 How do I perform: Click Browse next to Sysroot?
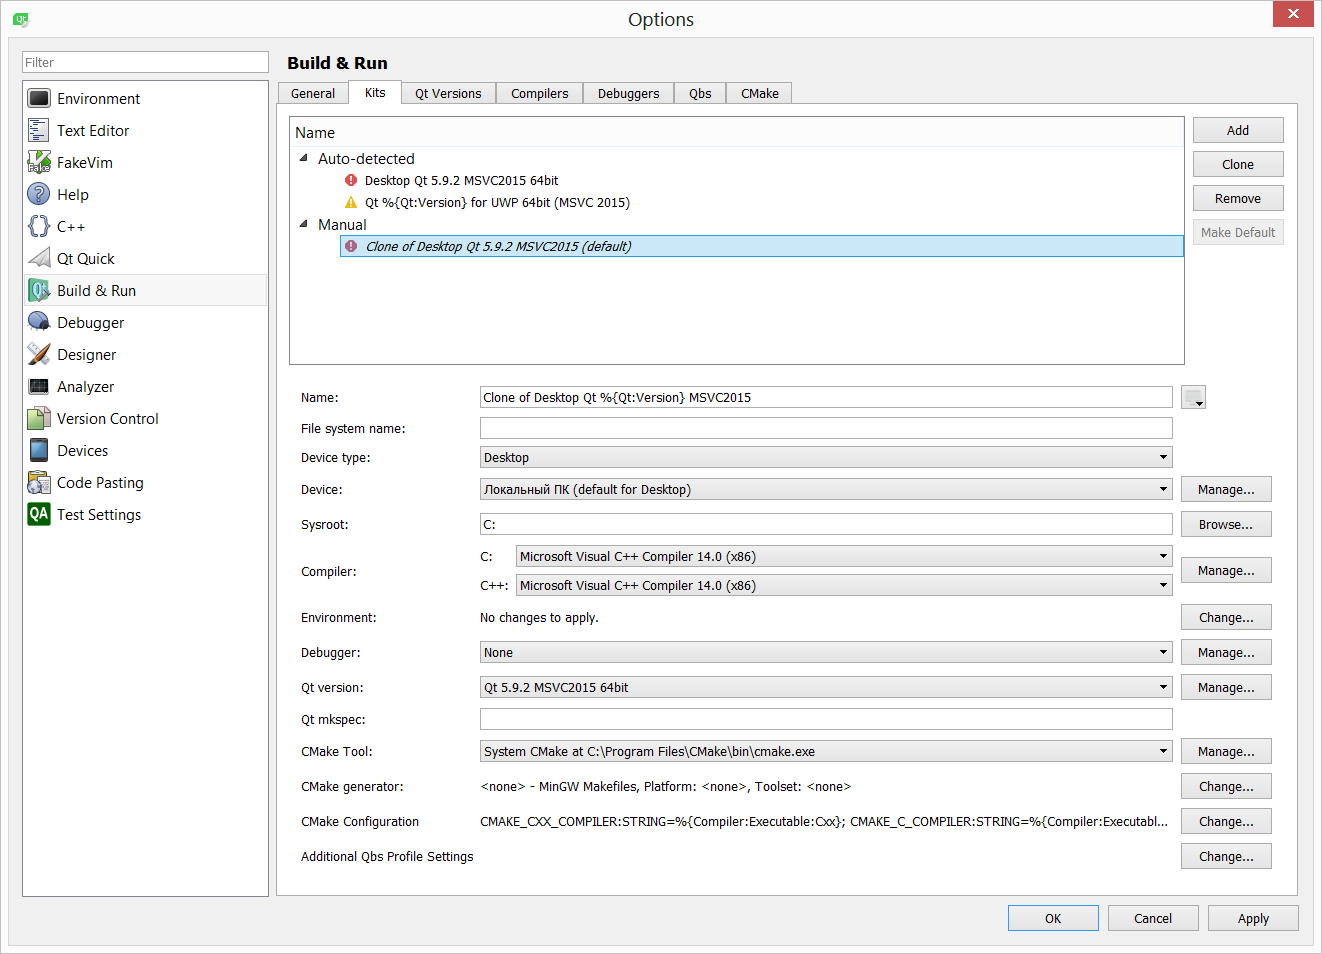point(1226,524)
